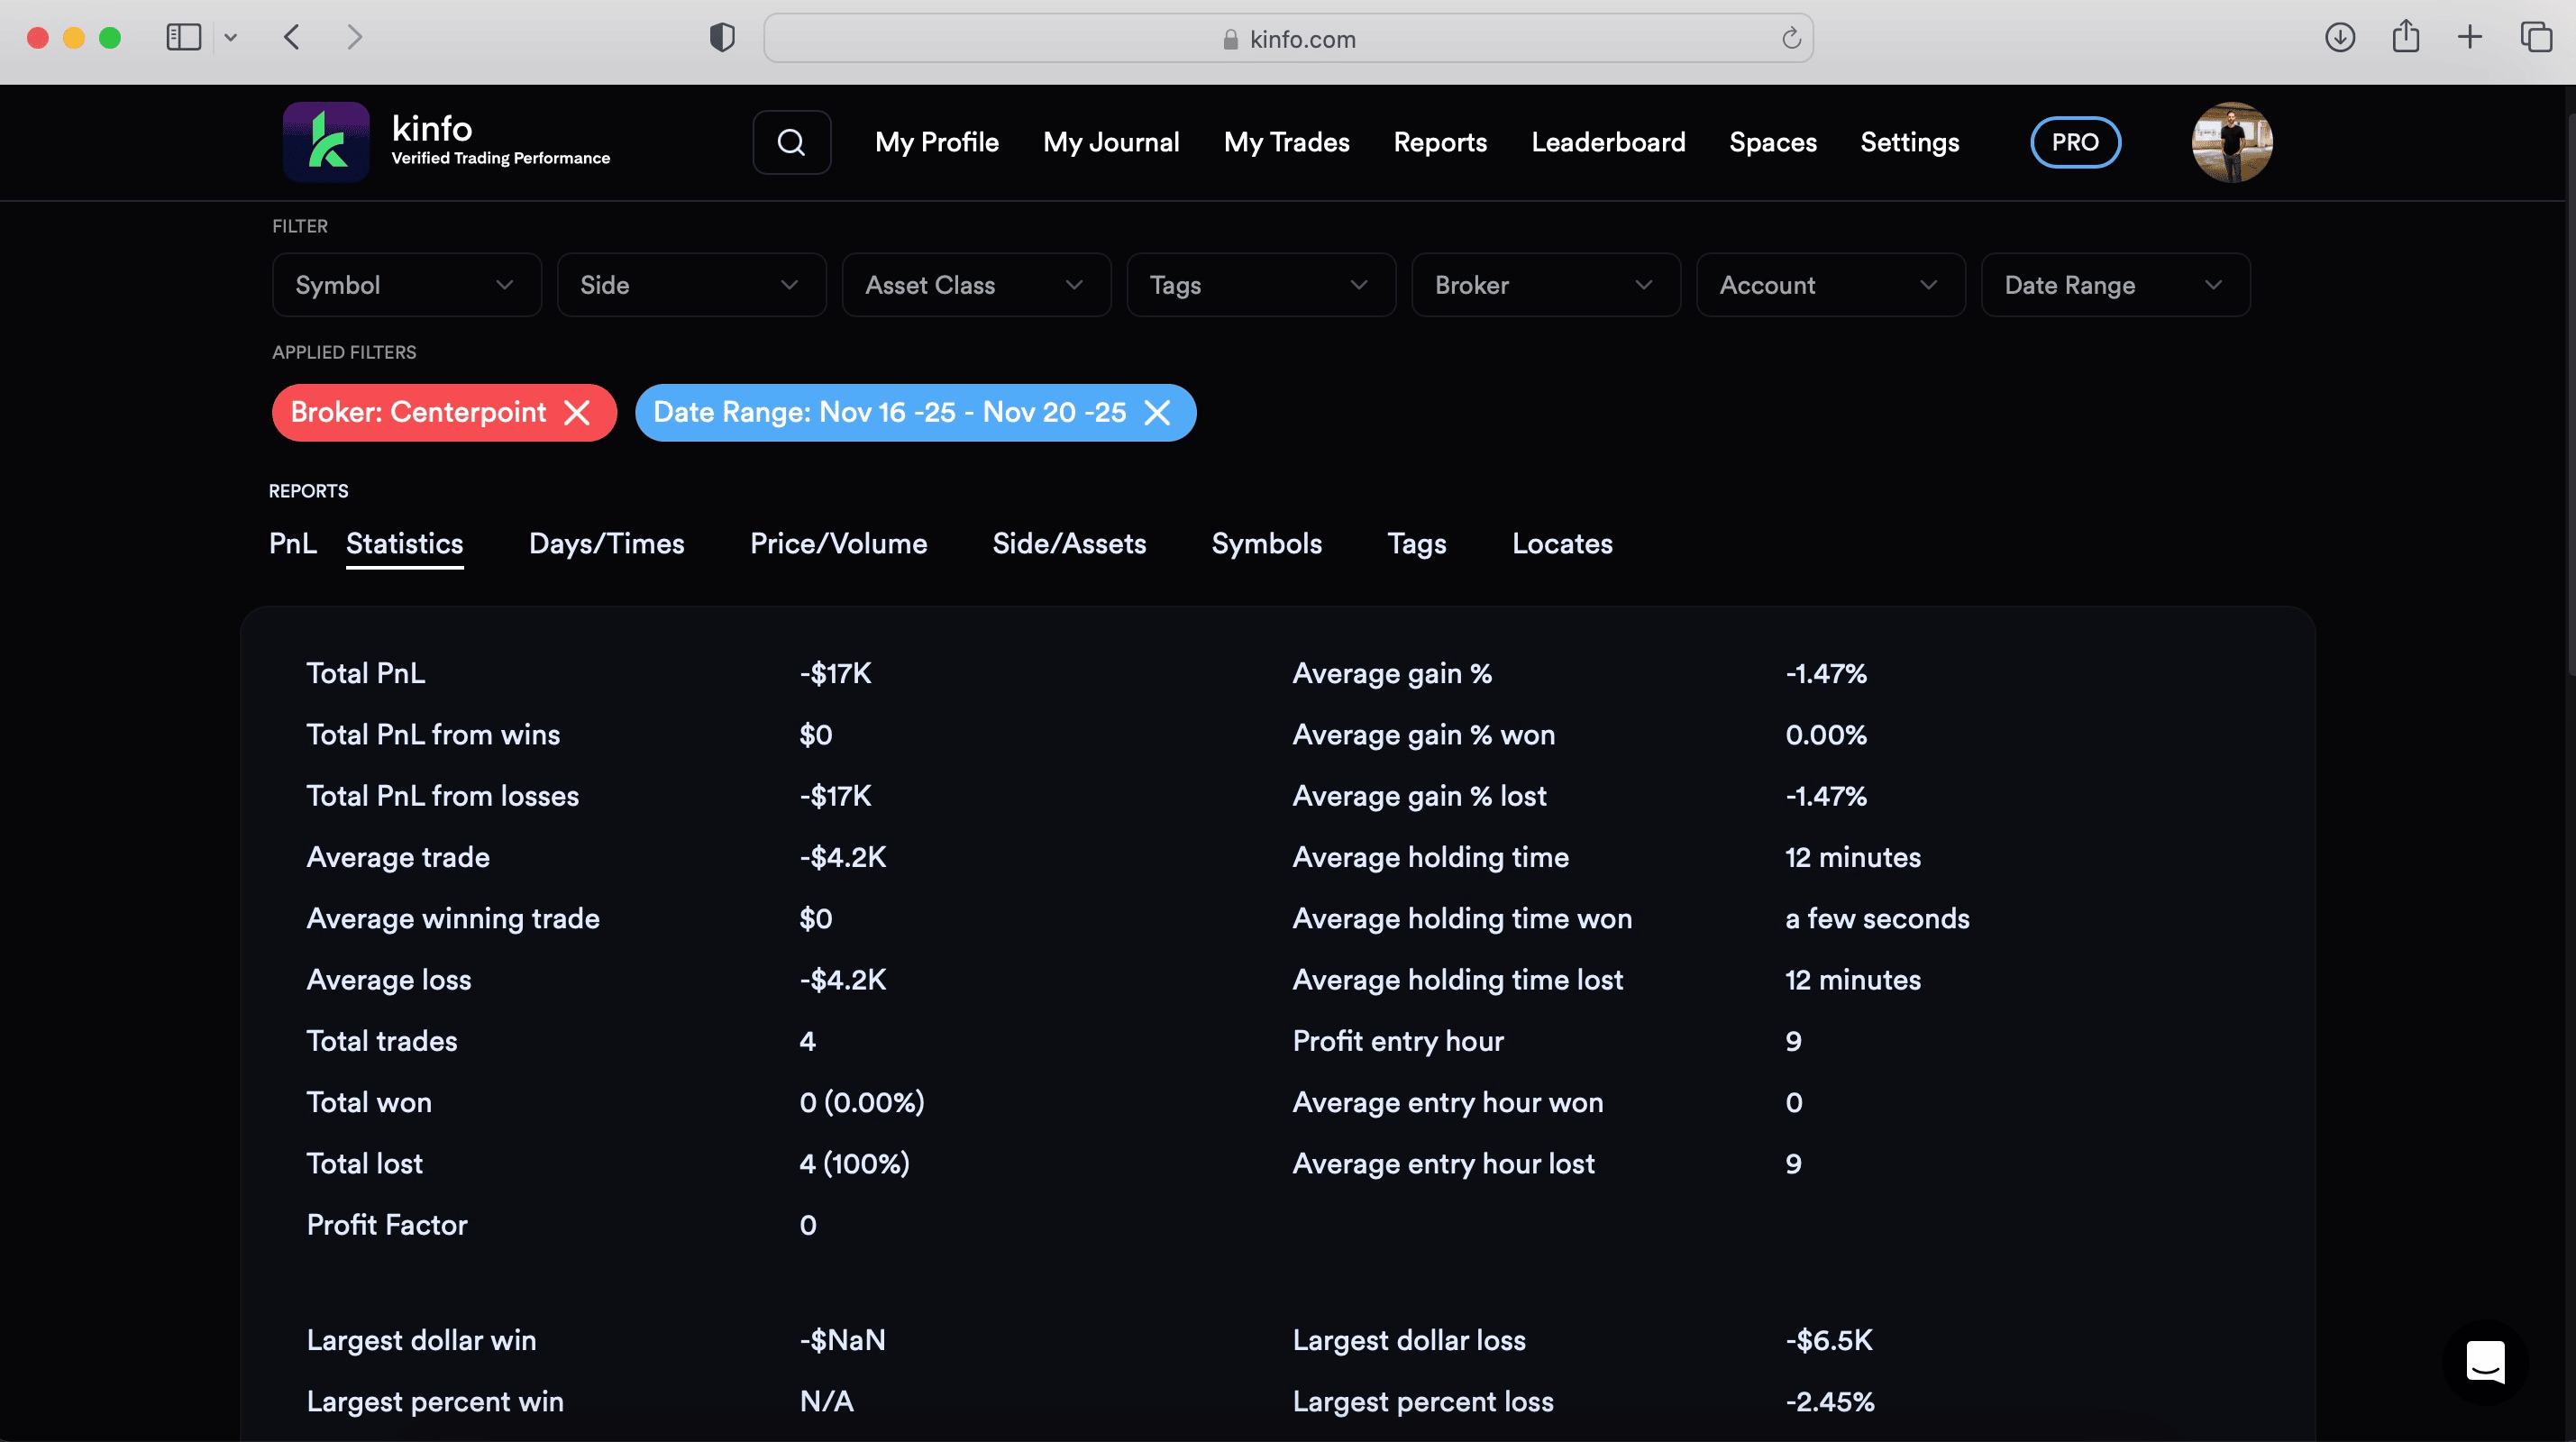Screen dimensions: 2576x1442
Task: Open the user profile avatar
Action: [x=2231, y=142]
